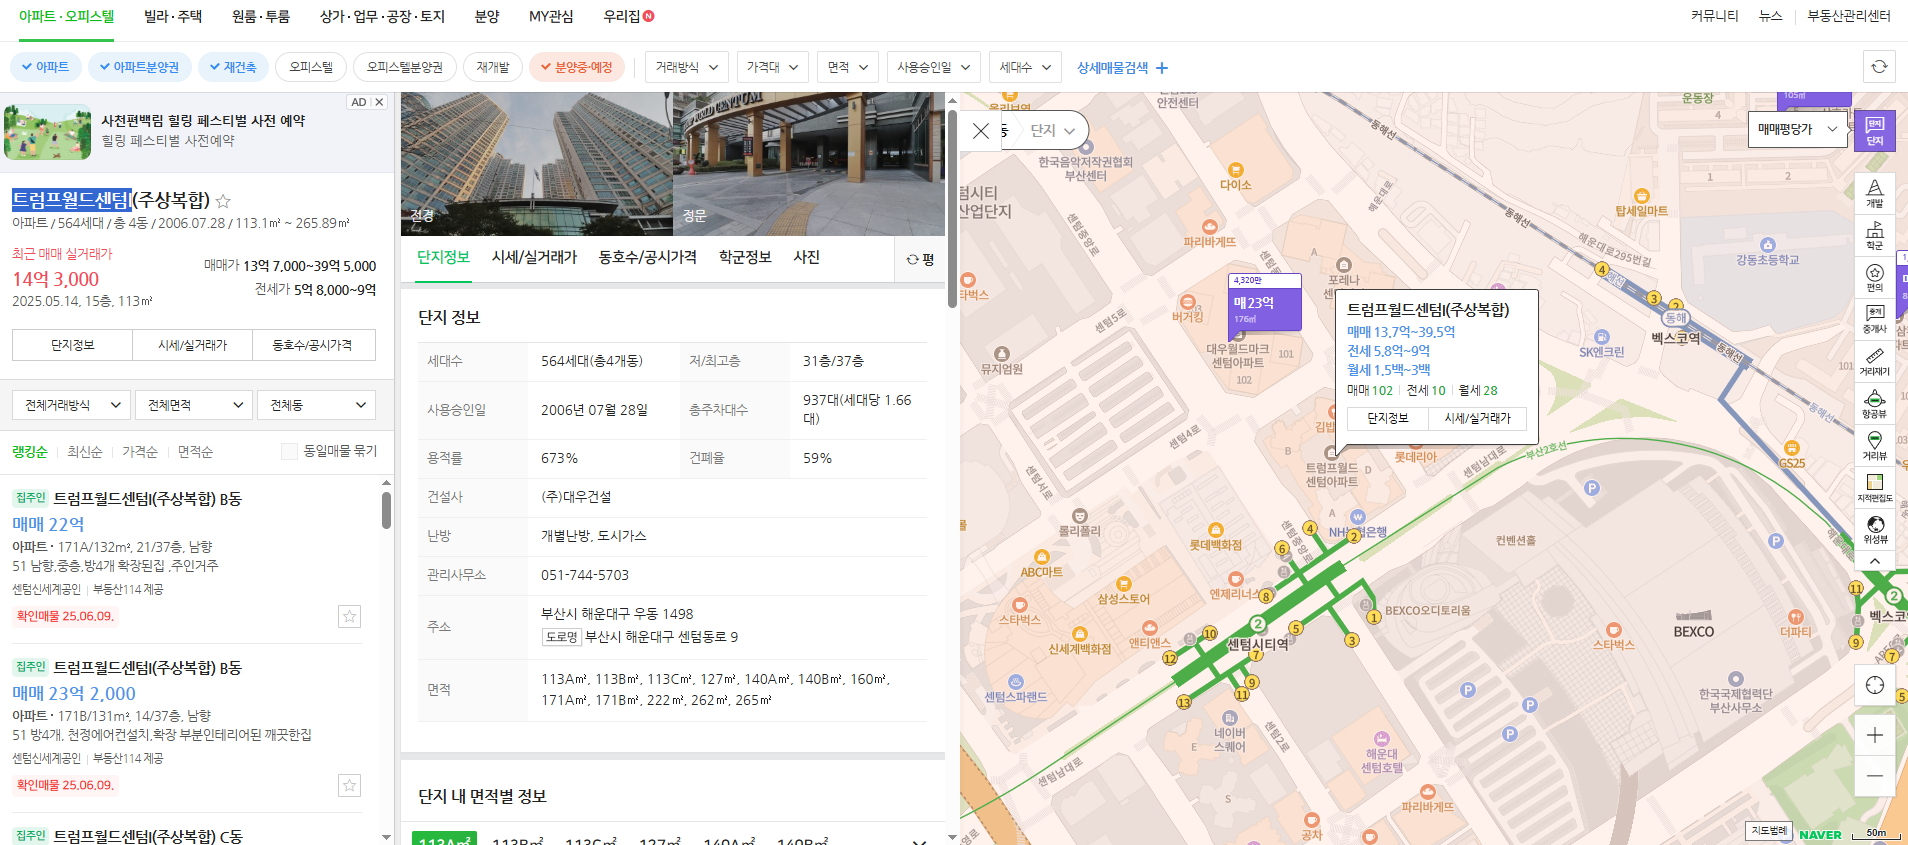The width and height of the screenshot is (1908, 845).
Task: Open the 전체거래방식 dropdown
Action: [x=71, y=405]
